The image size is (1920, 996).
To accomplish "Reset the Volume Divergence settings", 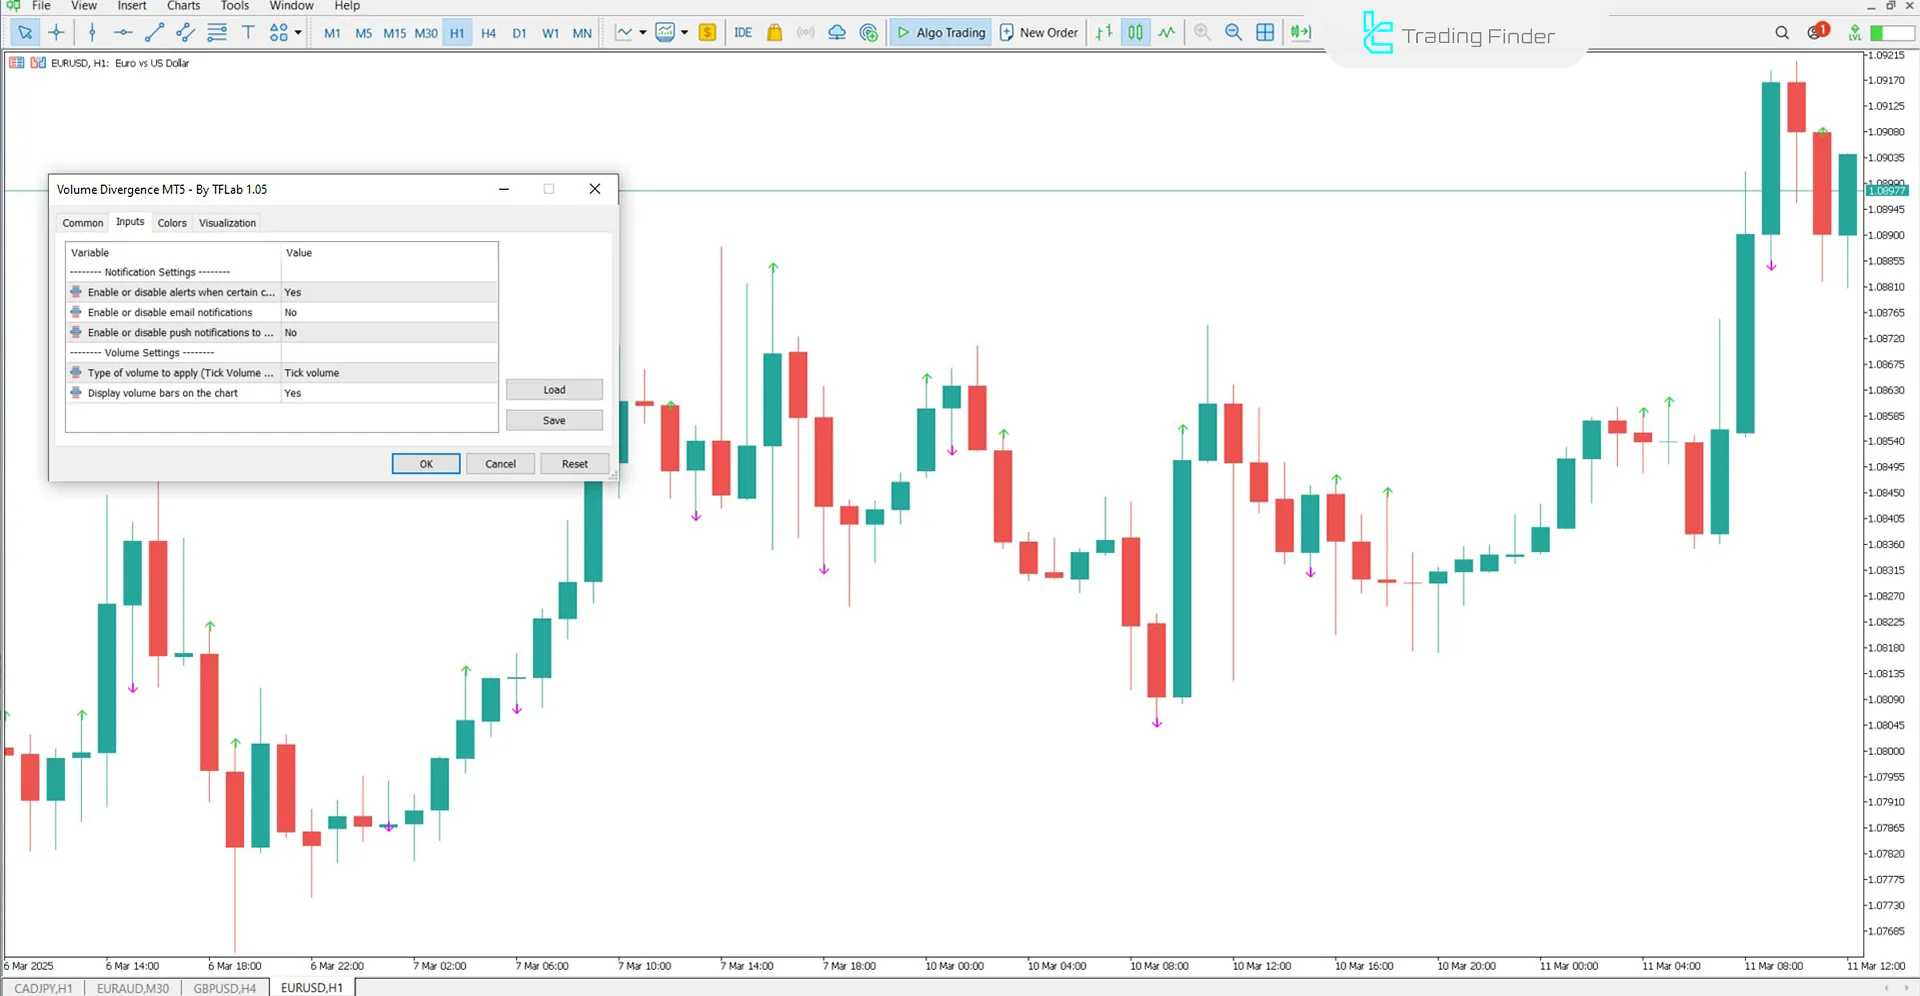I will pos(574,463).
